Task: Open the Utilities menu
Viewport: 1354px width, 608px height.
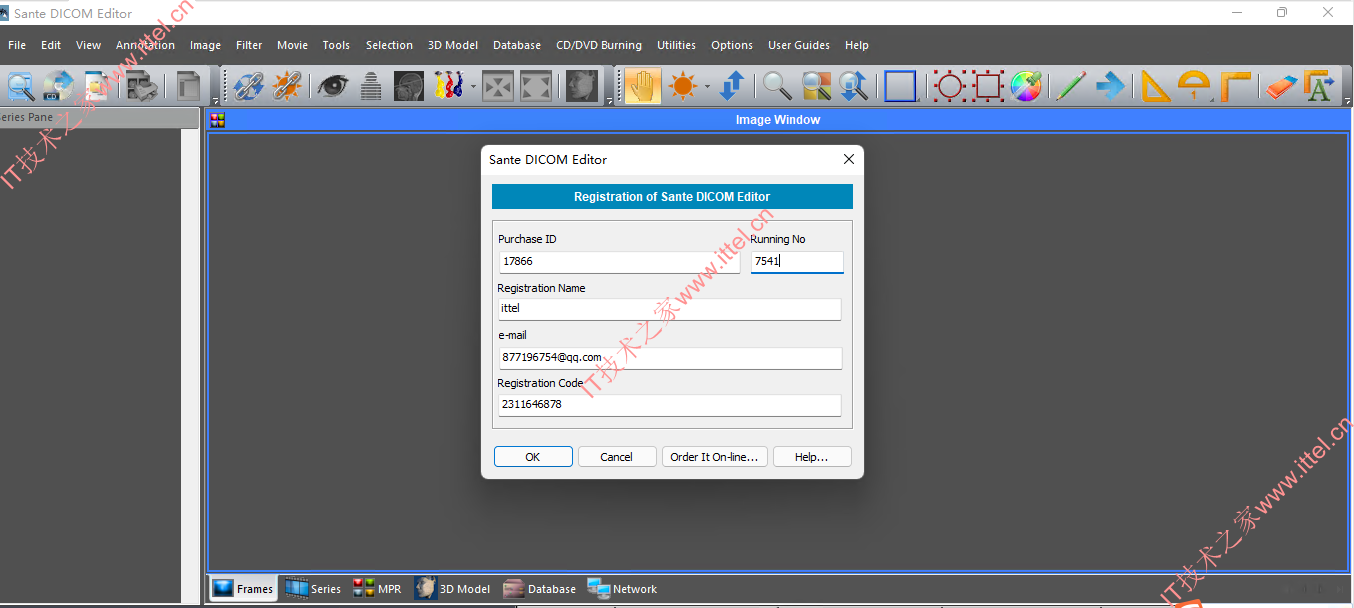Action: coord(676,45)
